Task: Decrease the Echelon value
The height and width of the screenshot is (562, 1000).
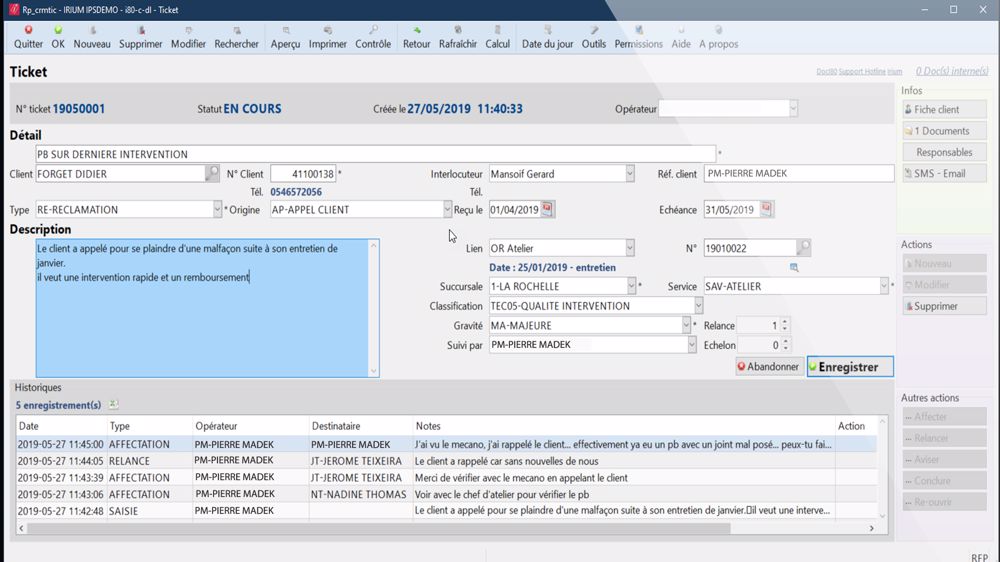Action: 786,348
